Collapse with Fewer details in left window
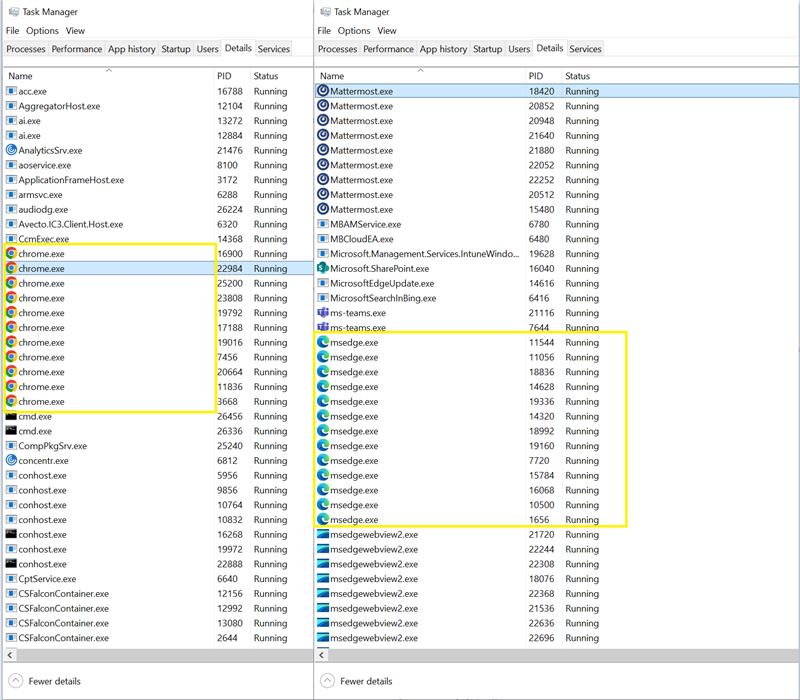The height and width of the screenshot is (700, 800). tap(45, 681)
